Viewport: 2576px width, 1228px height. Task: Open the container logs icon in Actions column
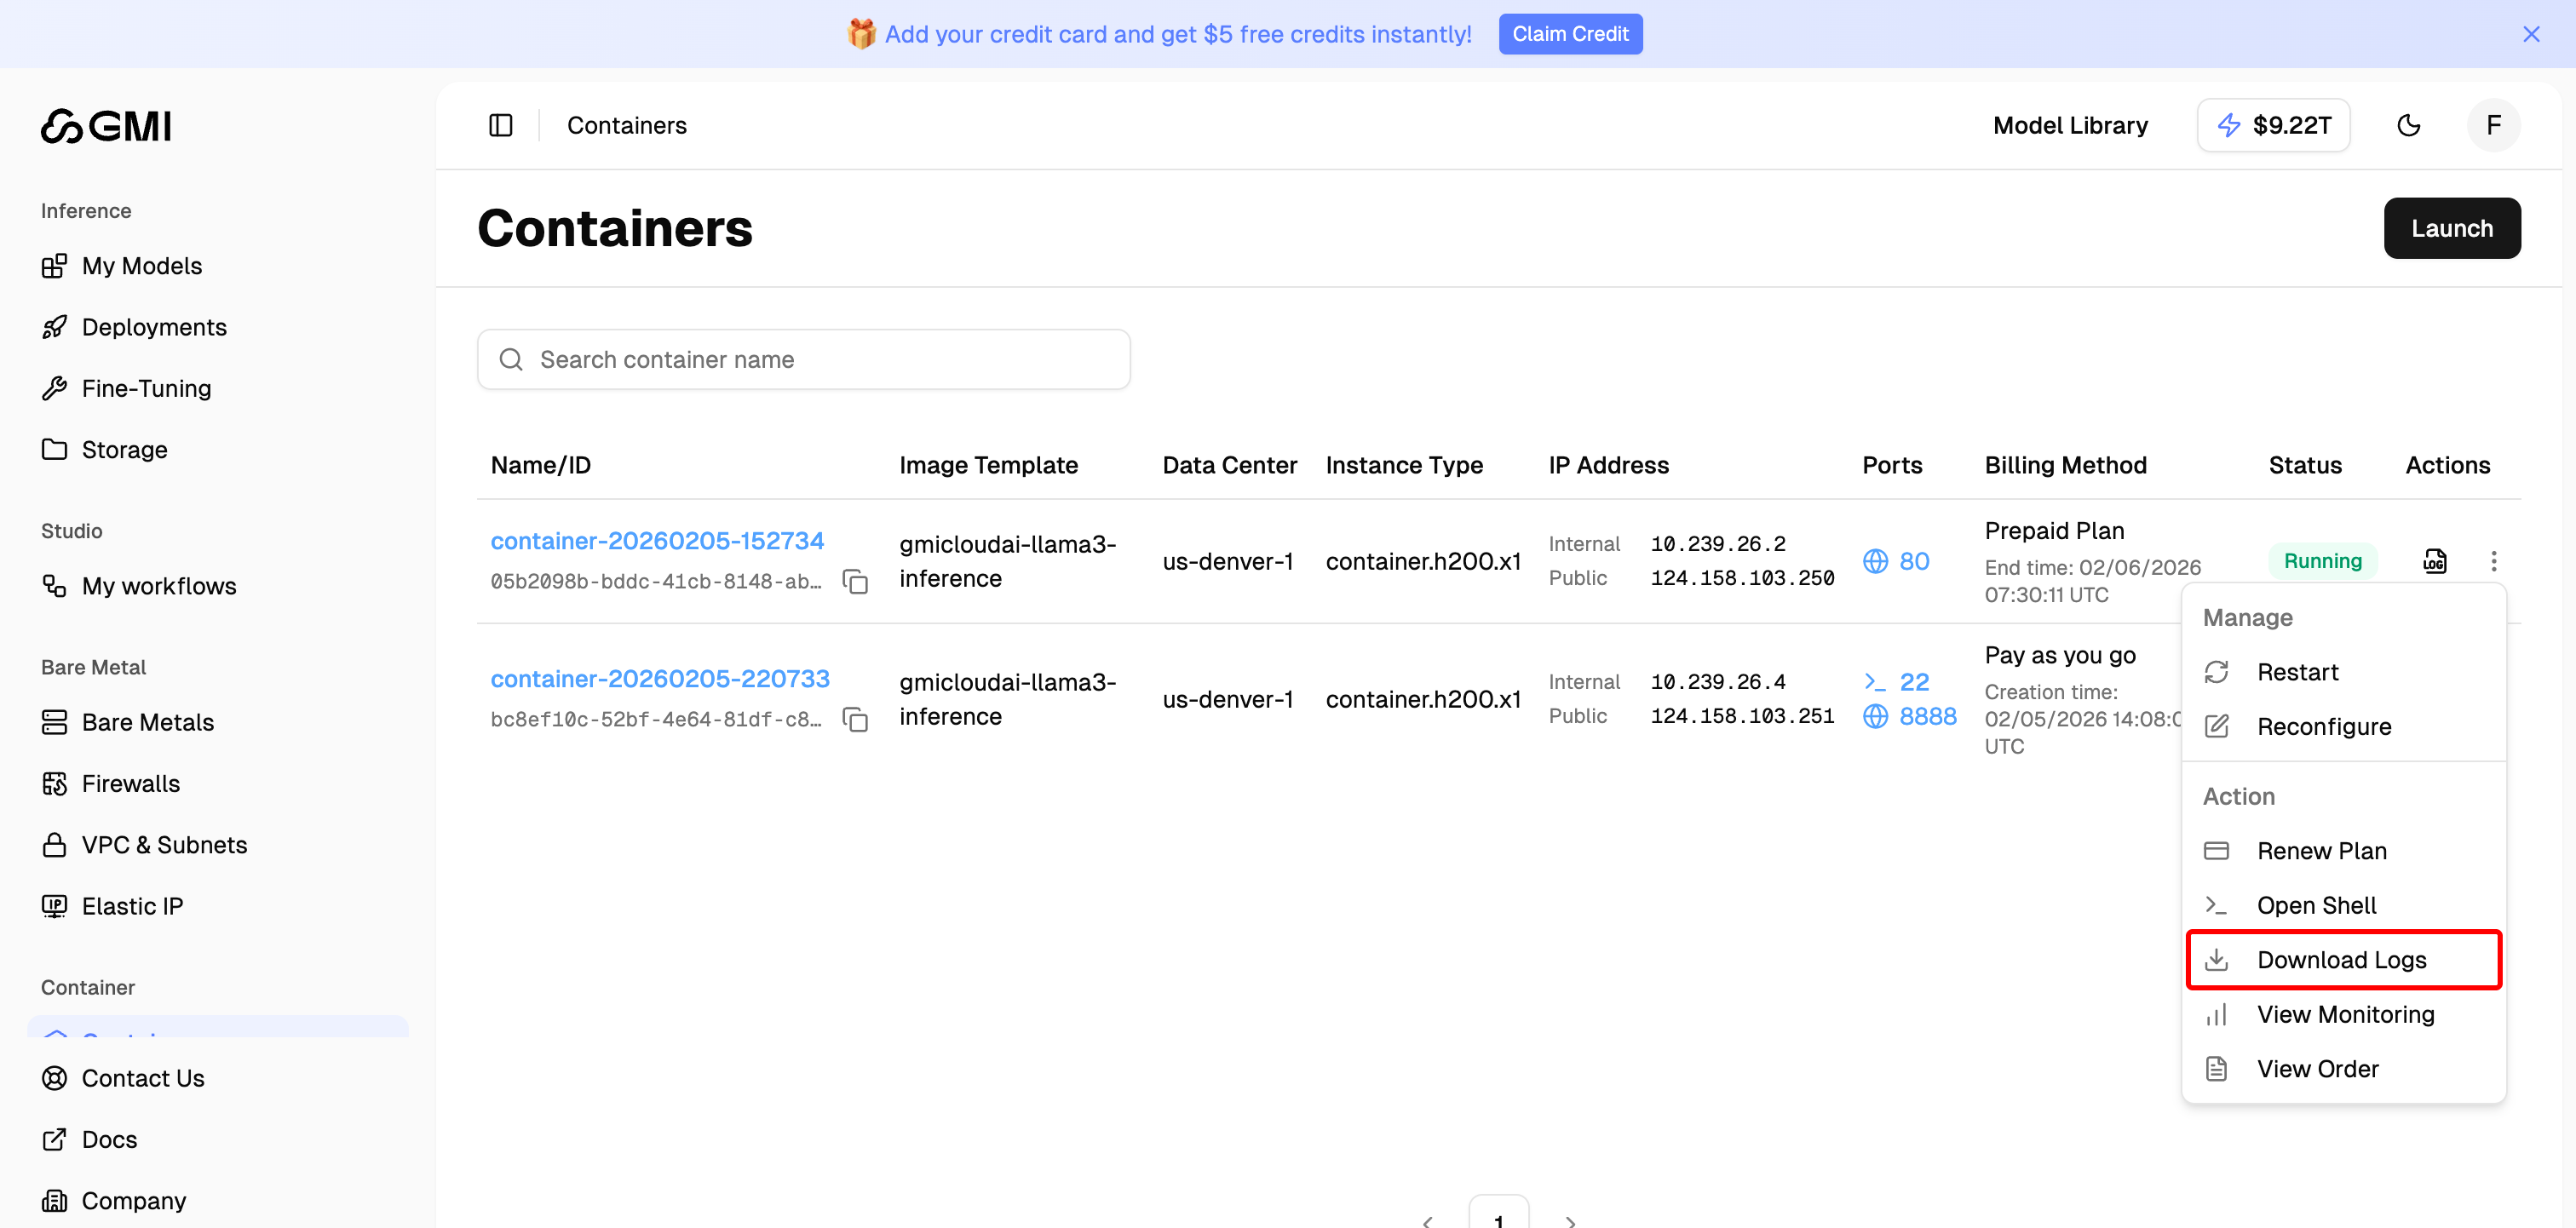(2436, 561)
